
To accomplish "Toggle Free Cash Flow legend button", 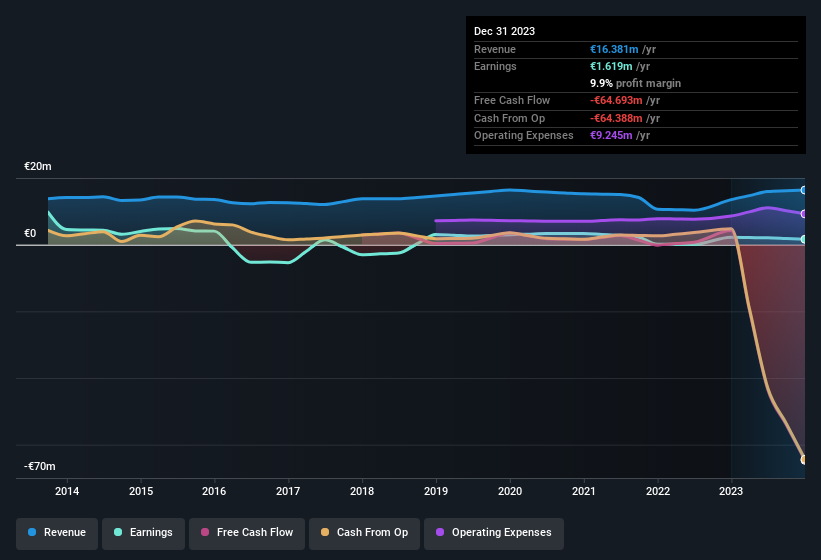I will click(247, 533).
